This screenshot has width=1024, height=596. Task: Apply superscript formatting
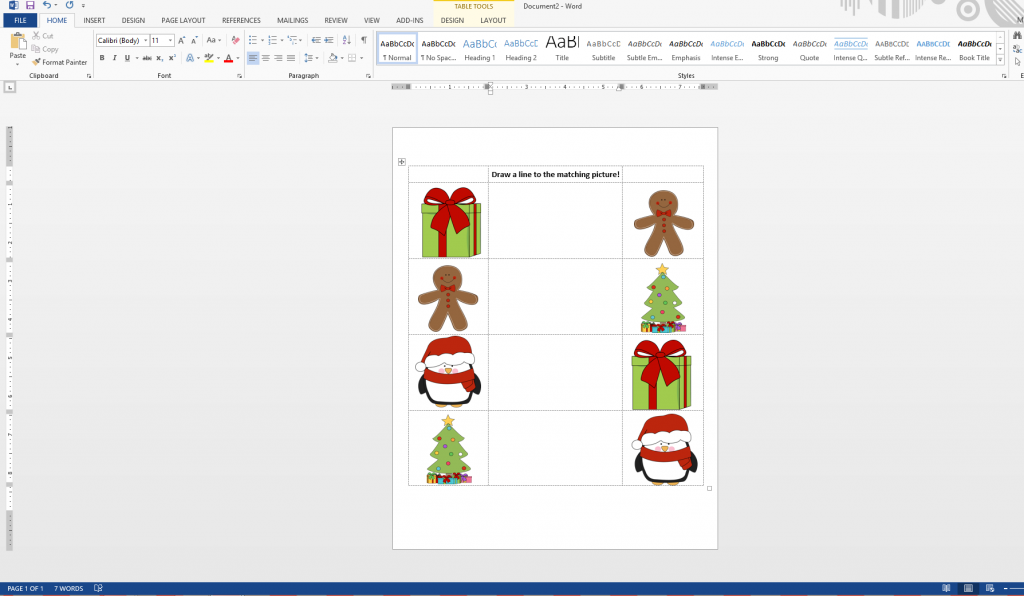[172, 58]
